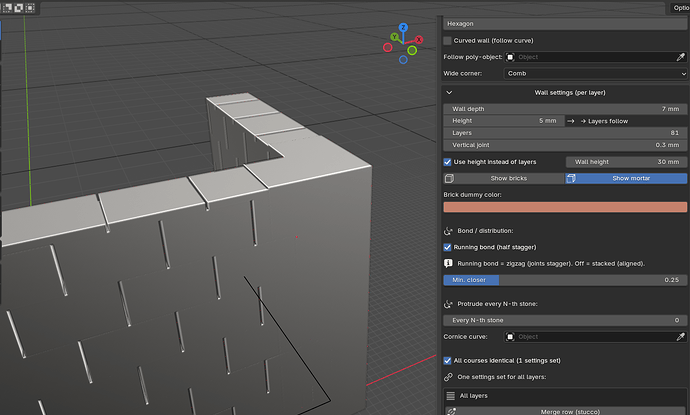Click the info icon beside Running bond note

[x=448, y=264]
